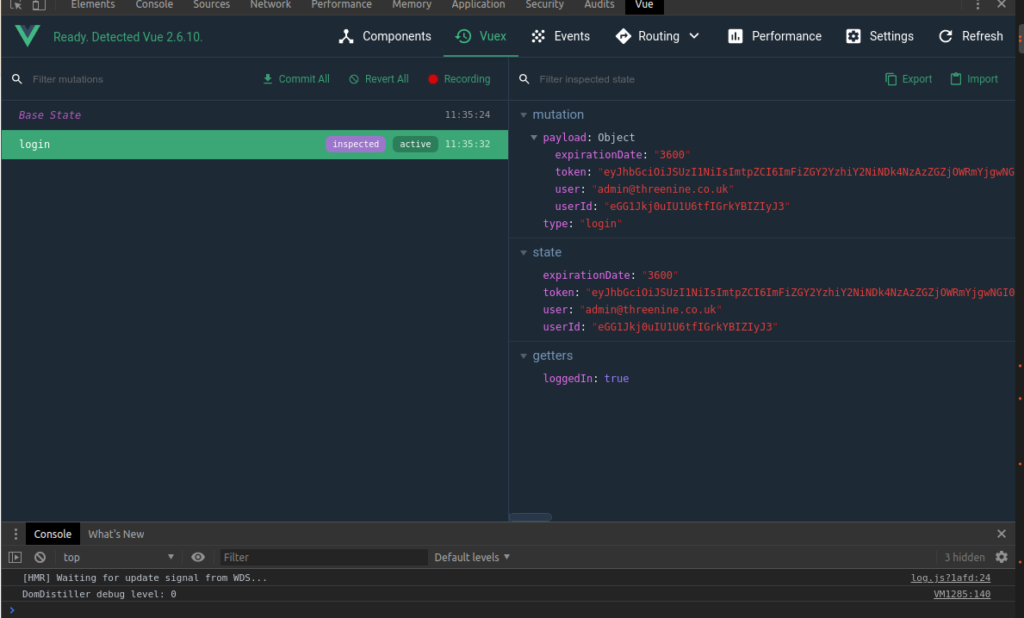Click the Performance chart icon
Viewport: 1024px width, 618px height.
tap(735, 37)
